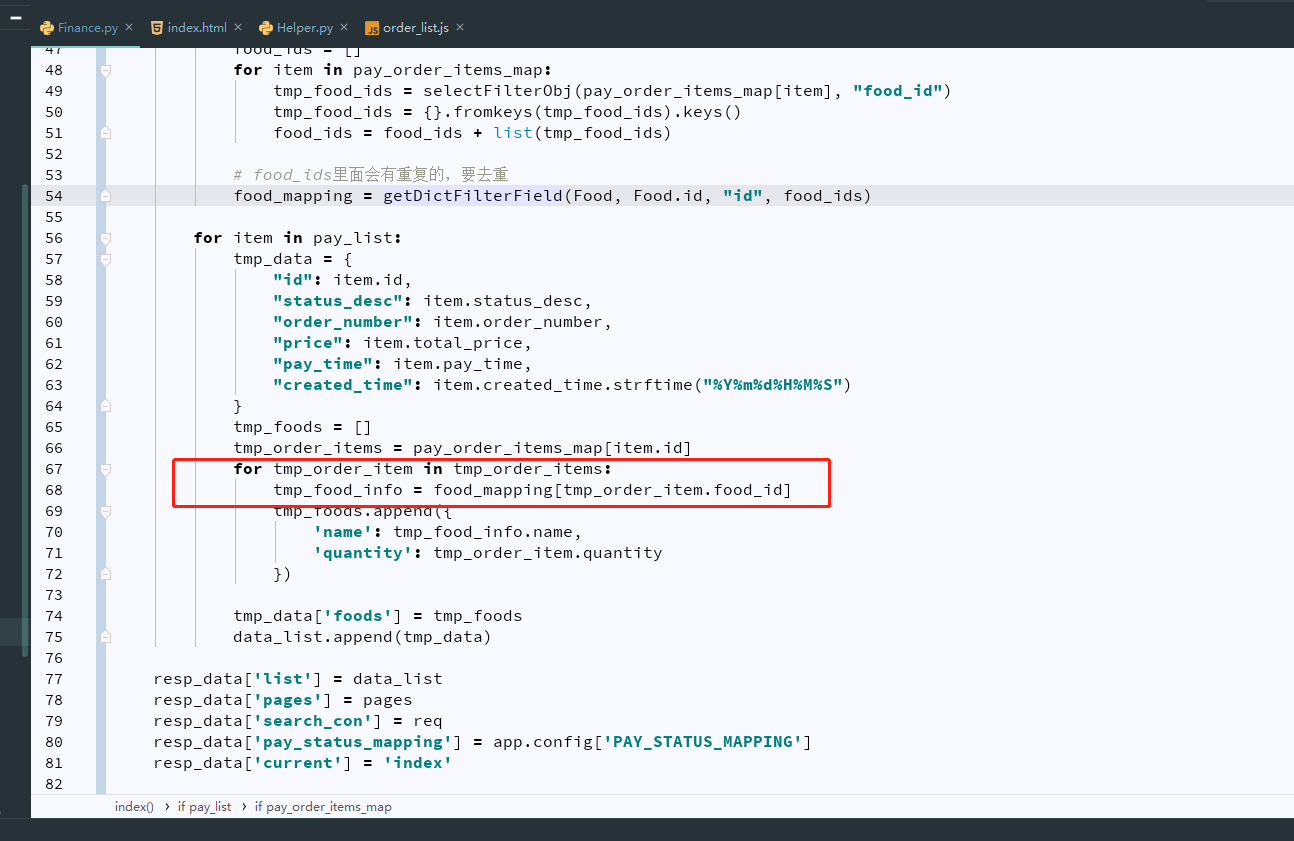Click the fold end marker at line 54
This screenshot has width=1294, height=841.
point(105,196)
